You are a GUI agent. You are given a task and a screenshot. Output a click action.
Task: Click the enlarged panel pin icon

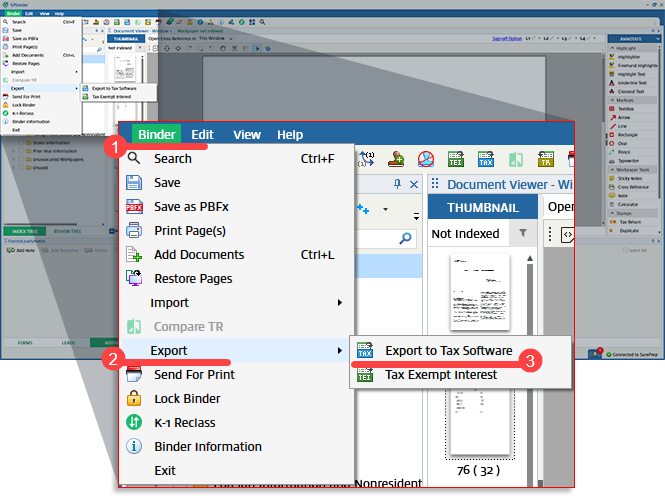[x=397, y=184]
